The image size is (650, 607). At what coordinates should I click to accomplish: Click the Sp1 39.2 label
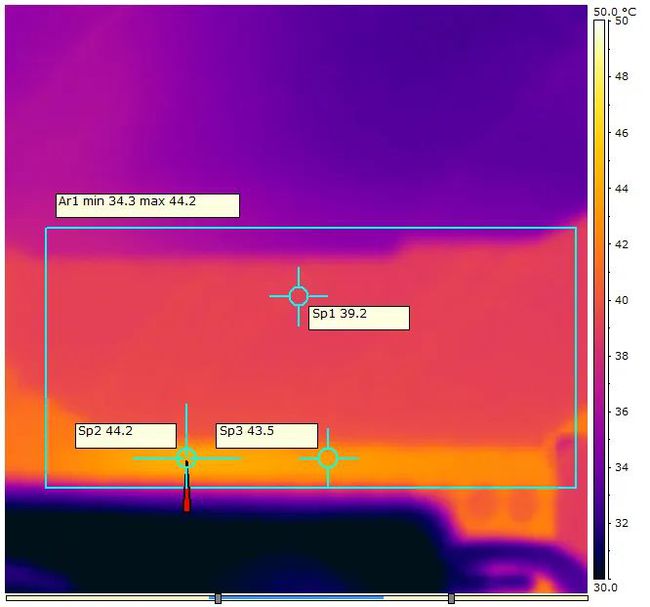click(x=359, y=318)
